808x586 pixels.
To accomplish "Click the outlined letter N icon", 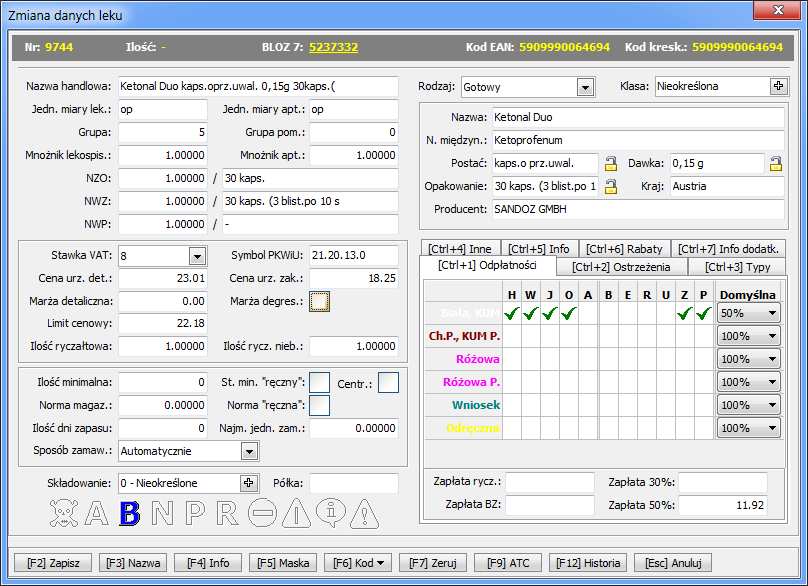I will coord(161,513).
